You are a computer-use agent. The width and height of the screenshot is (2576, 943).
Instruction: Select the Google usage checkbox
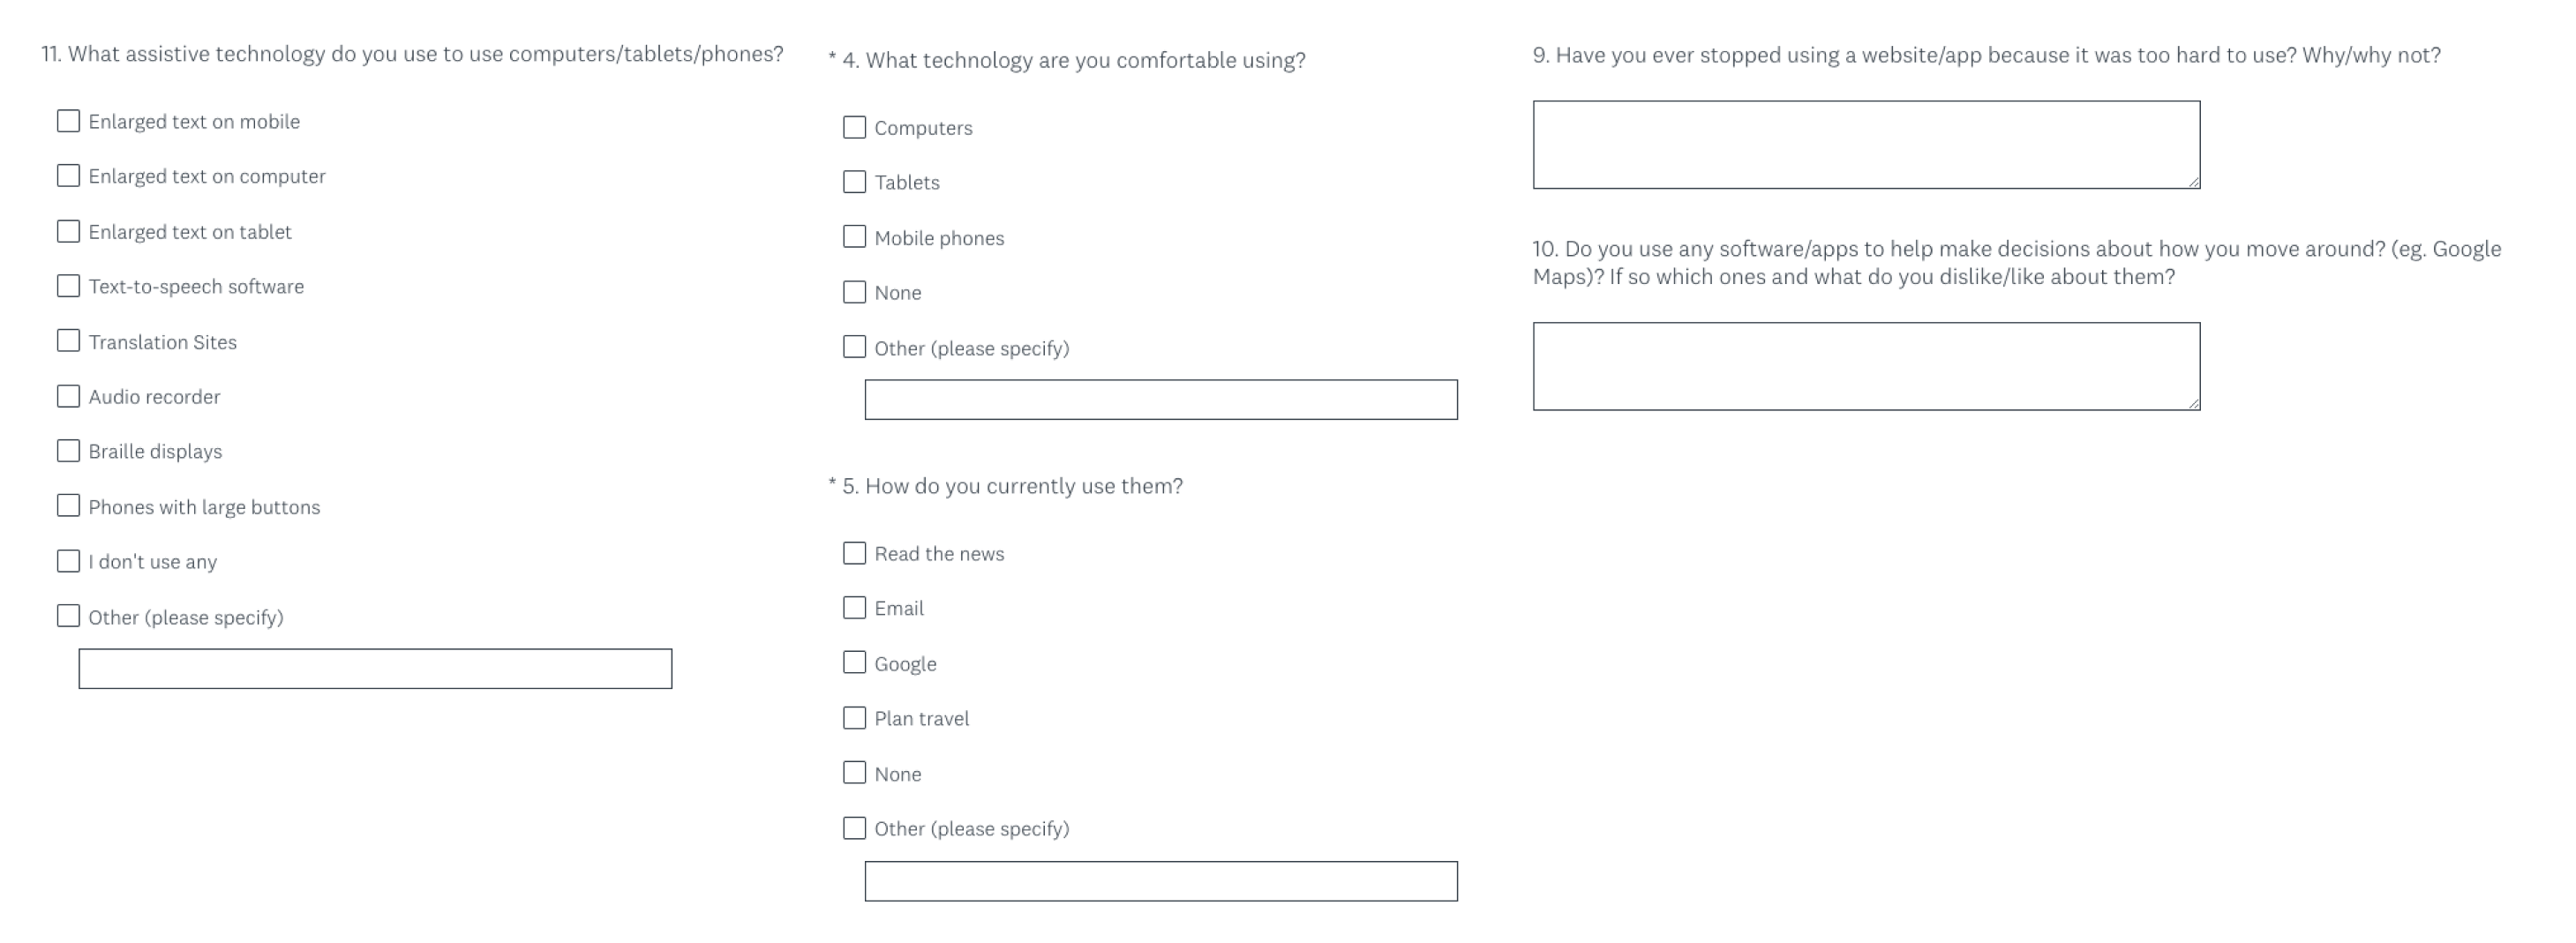tap(854, 663)
